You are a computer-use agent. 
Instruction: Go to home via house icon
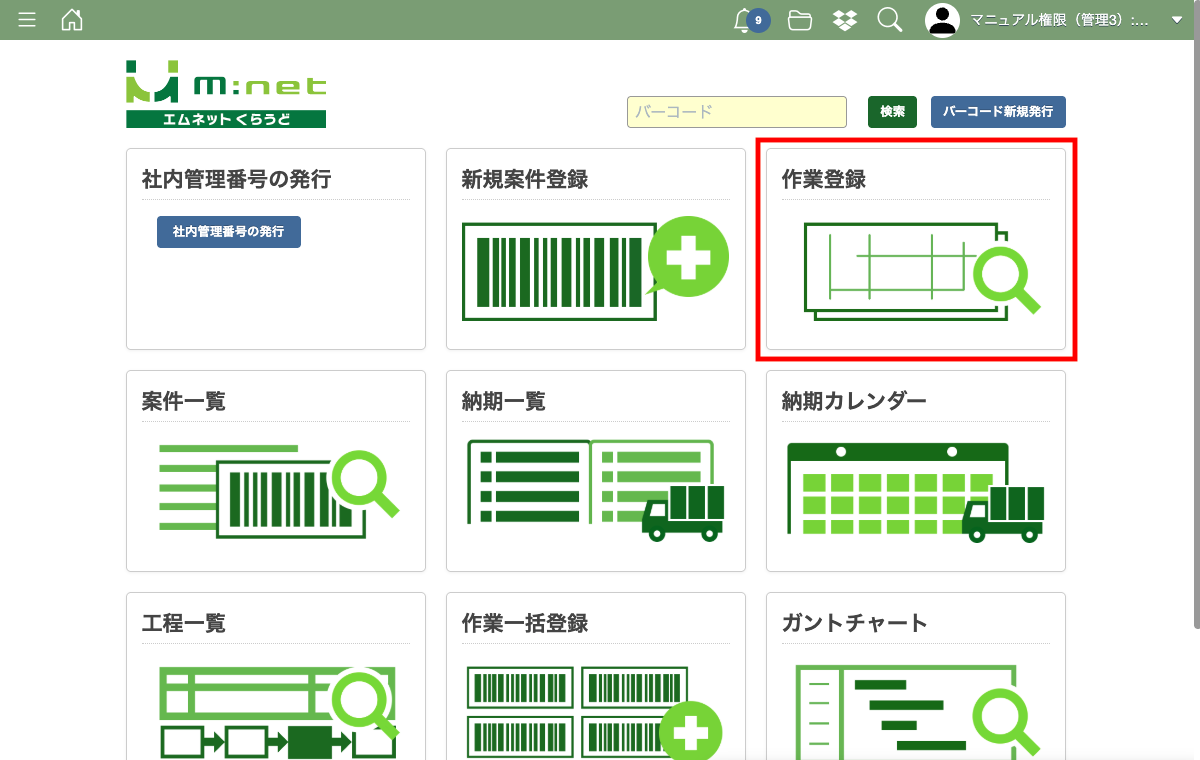72,20
